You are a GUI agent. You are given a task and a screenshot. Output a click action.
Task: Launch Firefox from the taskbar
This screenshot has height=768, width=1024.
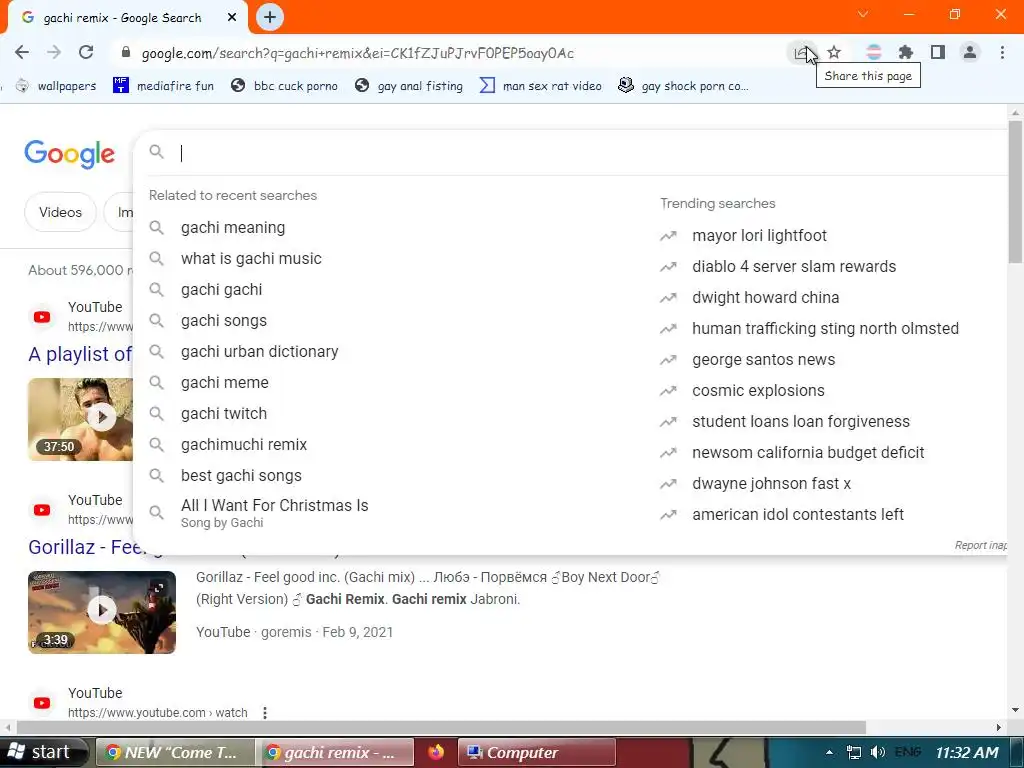pyautogui.click(x=436, y=752)
